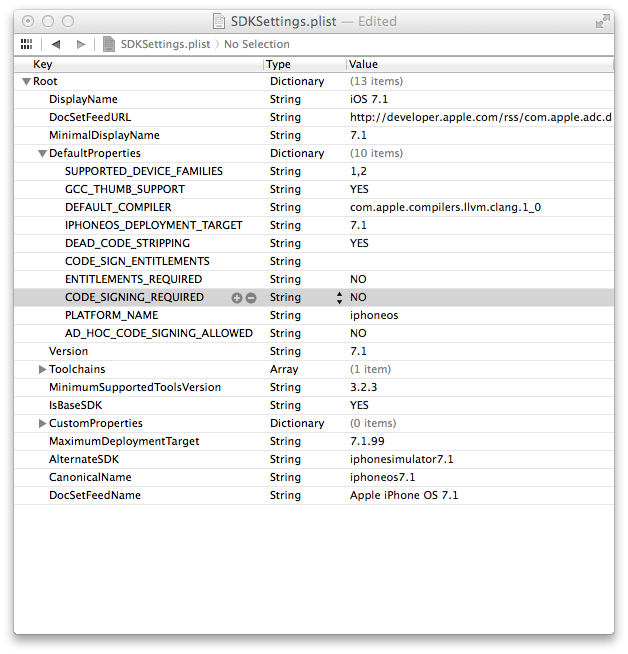The height and width of the screenshot is (654, 628).
Task: Click the empty value cell of CODE_SIGN_ENTITLEMENTS
Action: [480, 261]
